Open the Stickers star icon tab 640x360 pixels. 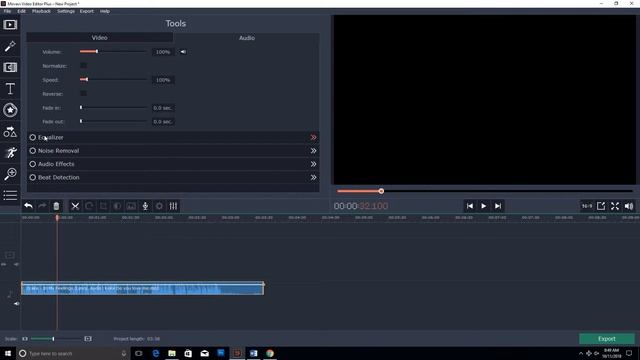point(10,110)
